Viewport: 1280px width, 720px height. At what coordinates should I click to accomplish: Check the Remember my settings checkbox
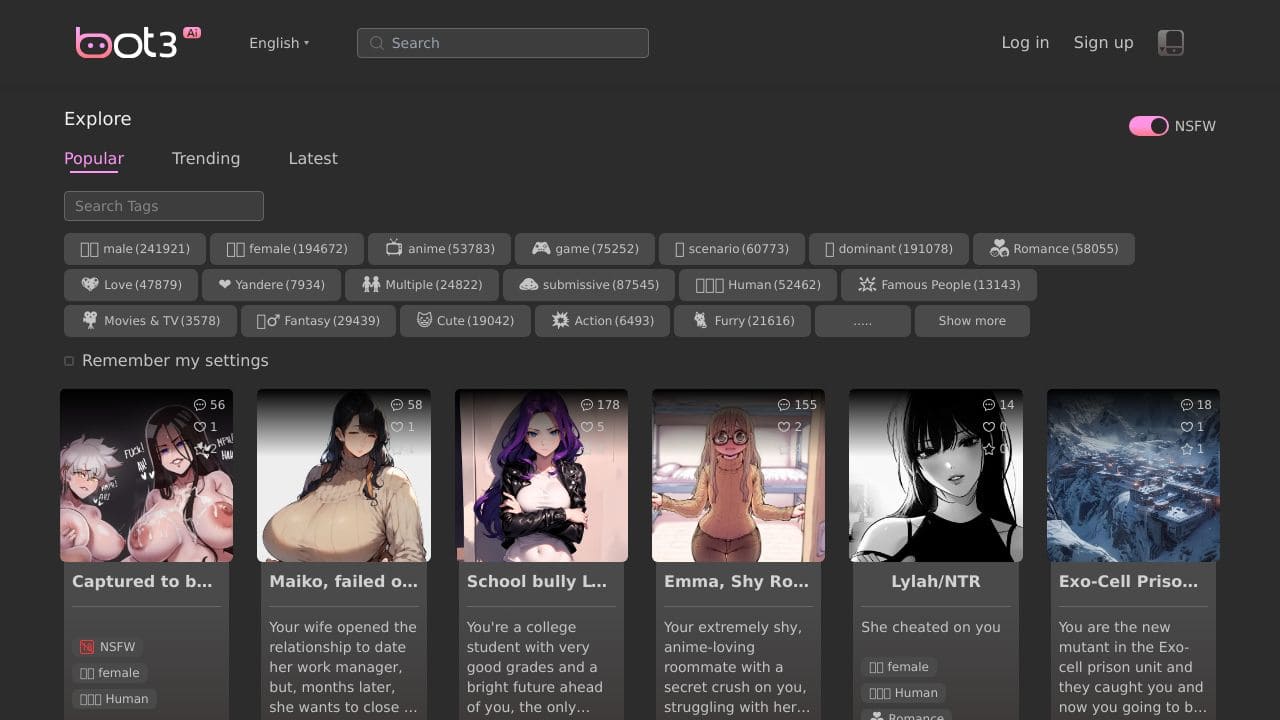[69, 361]
